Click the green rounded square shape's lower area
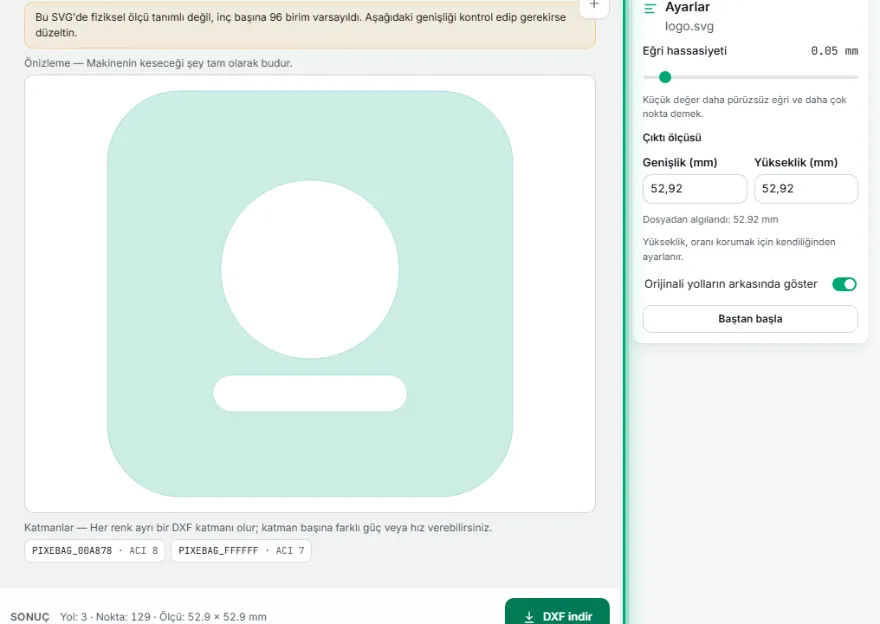Image resolution: width=880 pixels, height=624 pixels. [x=310, y=455]
